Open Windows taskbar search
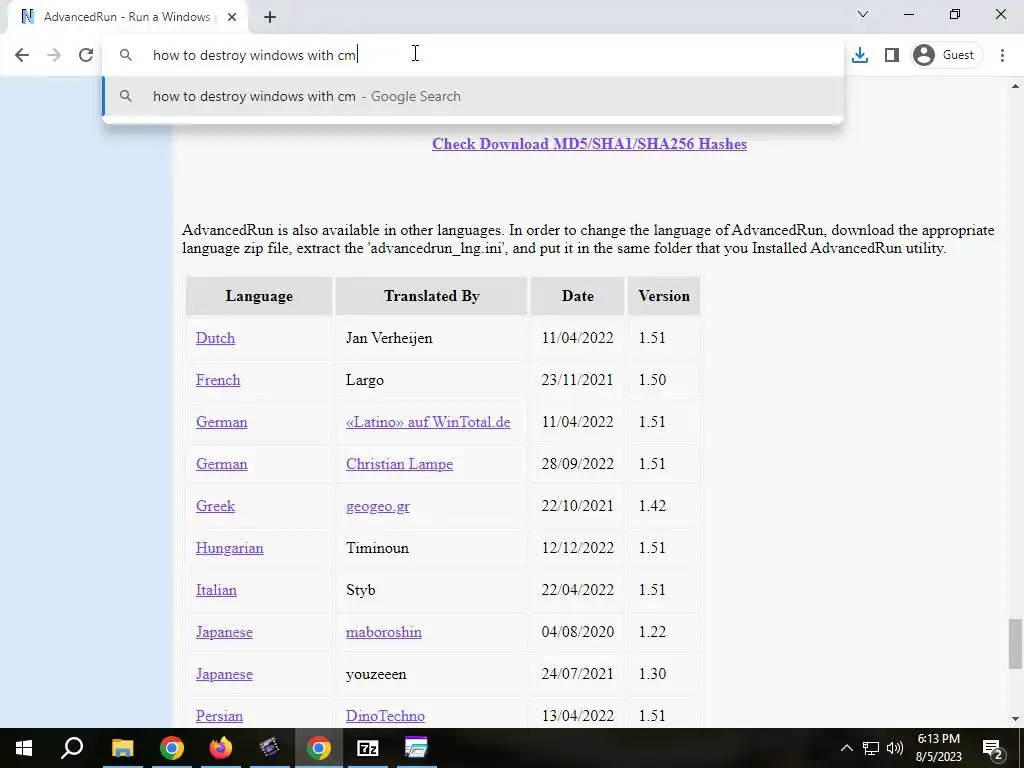 click(x=72, y=748)
